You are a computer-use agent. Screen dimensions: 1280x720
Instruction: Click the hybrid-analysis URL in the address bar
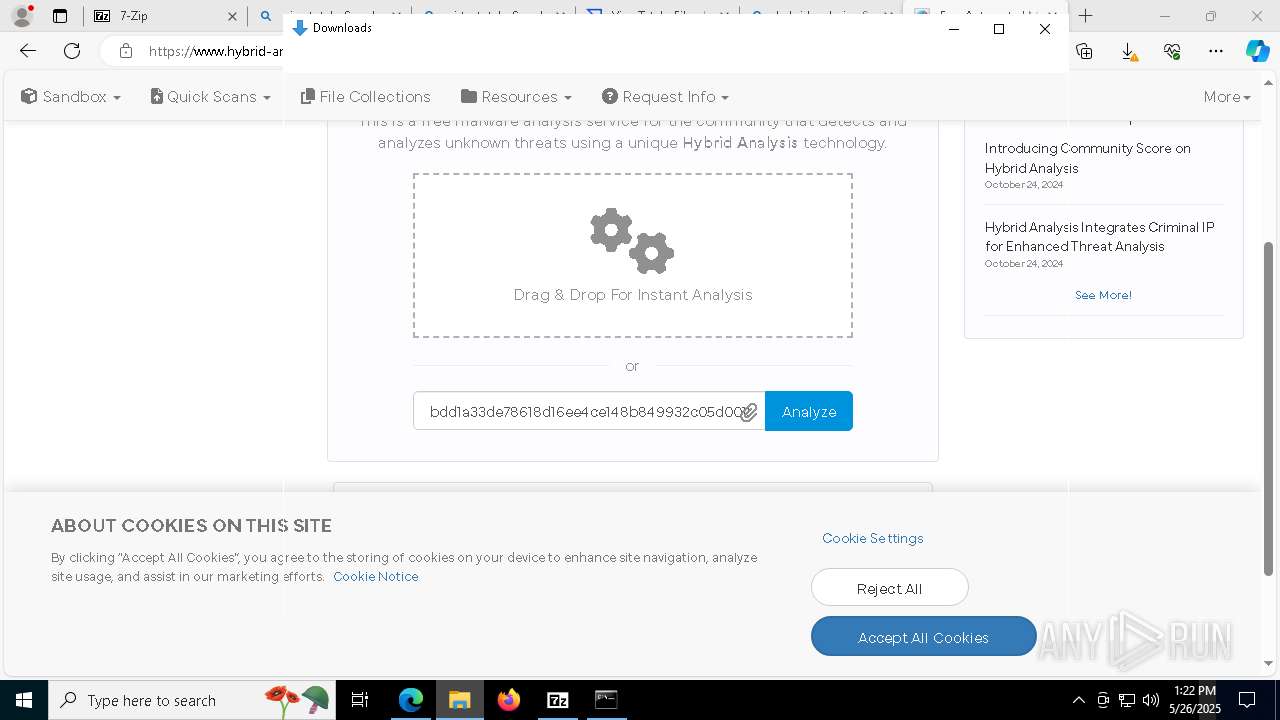pos(216,51)
